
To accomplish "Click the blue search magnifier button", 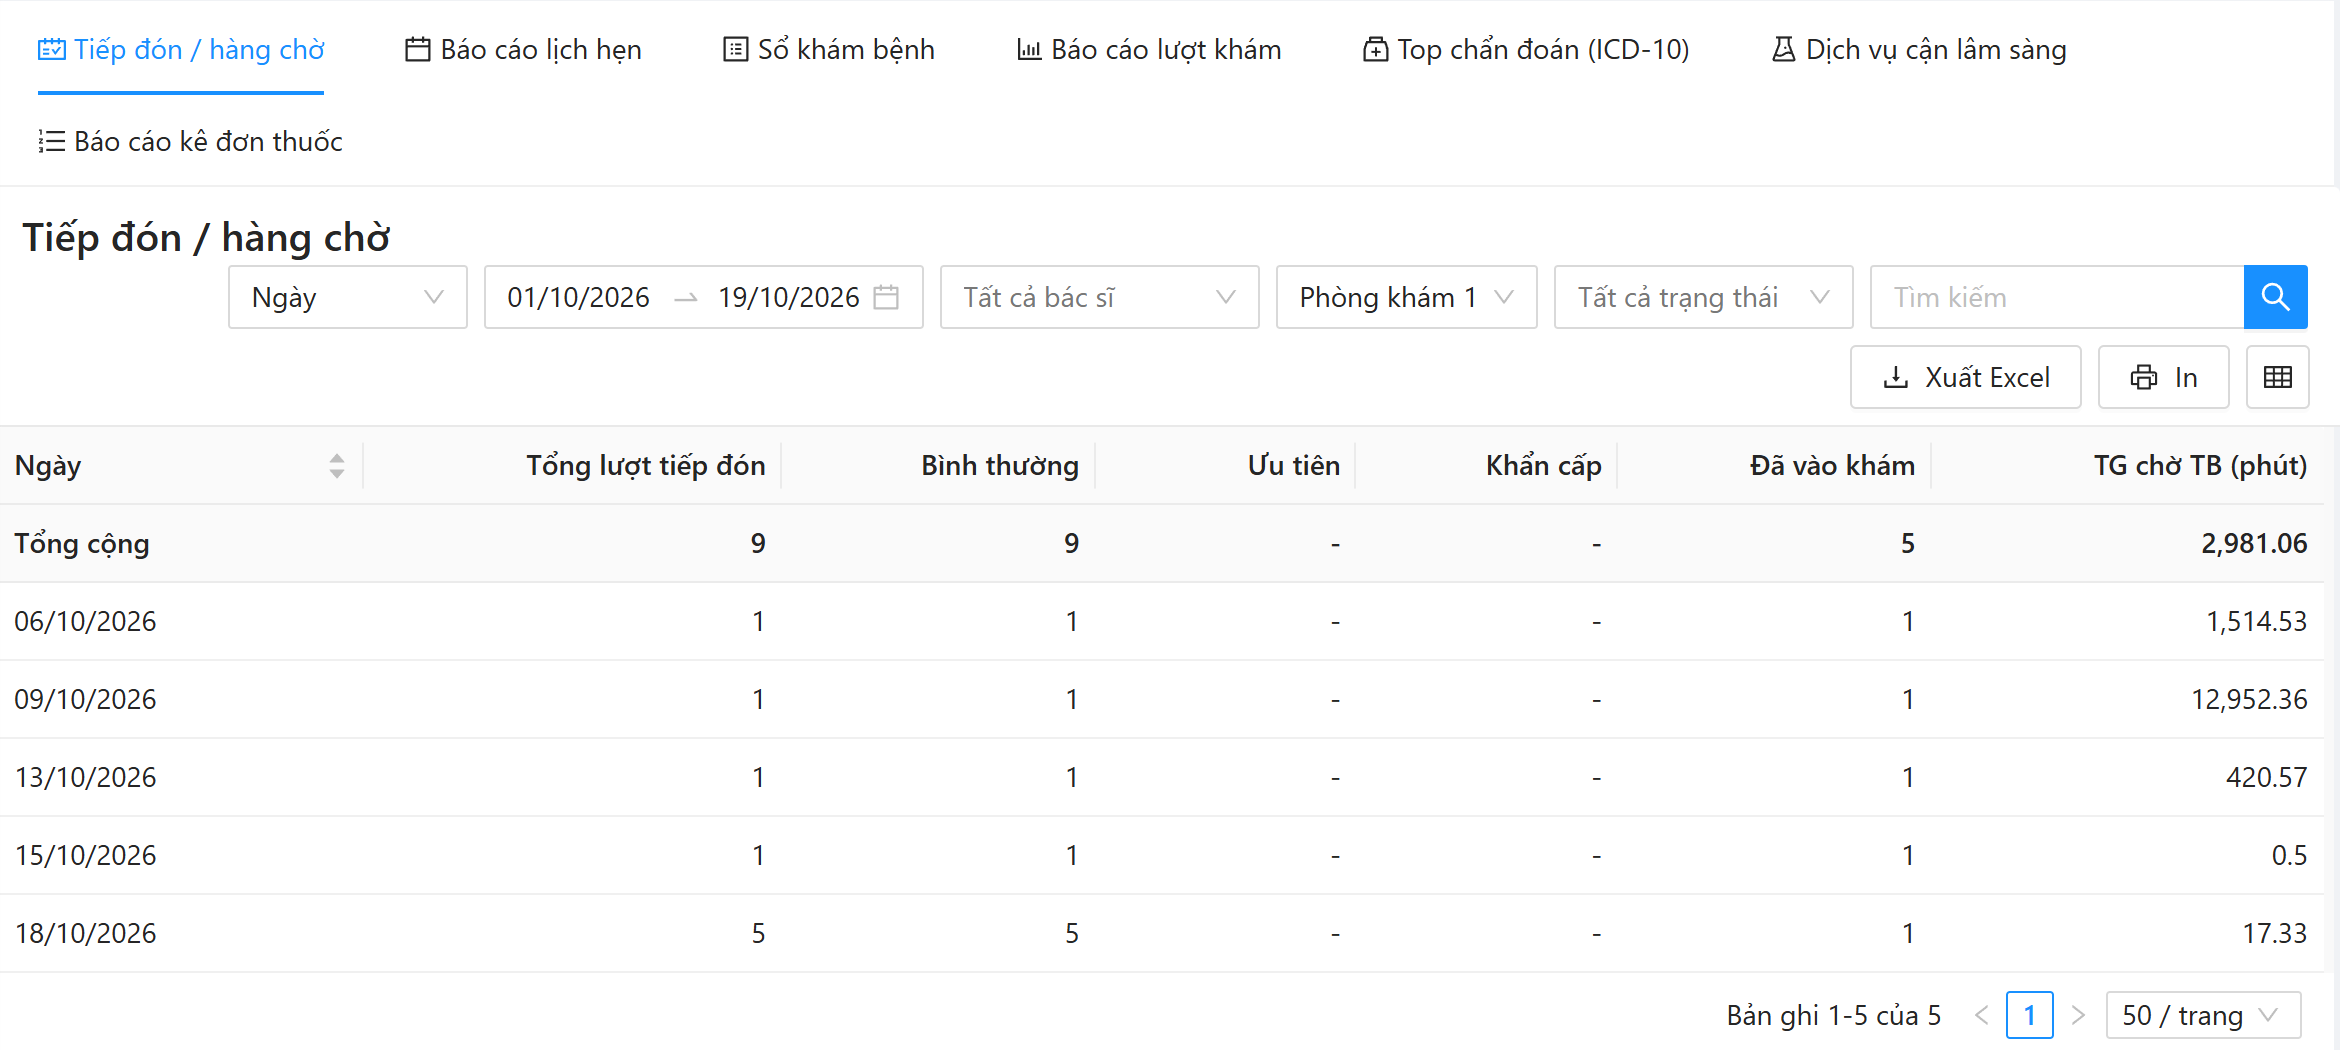I will [2275, 297].
